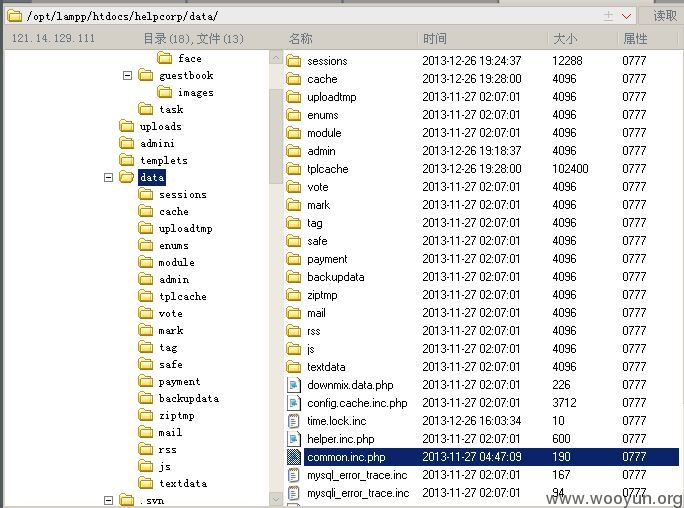Image resolution: width=684 pixels, height=508 pixels.
Task: Select module folder name in file list
Action: click(324, 133)
